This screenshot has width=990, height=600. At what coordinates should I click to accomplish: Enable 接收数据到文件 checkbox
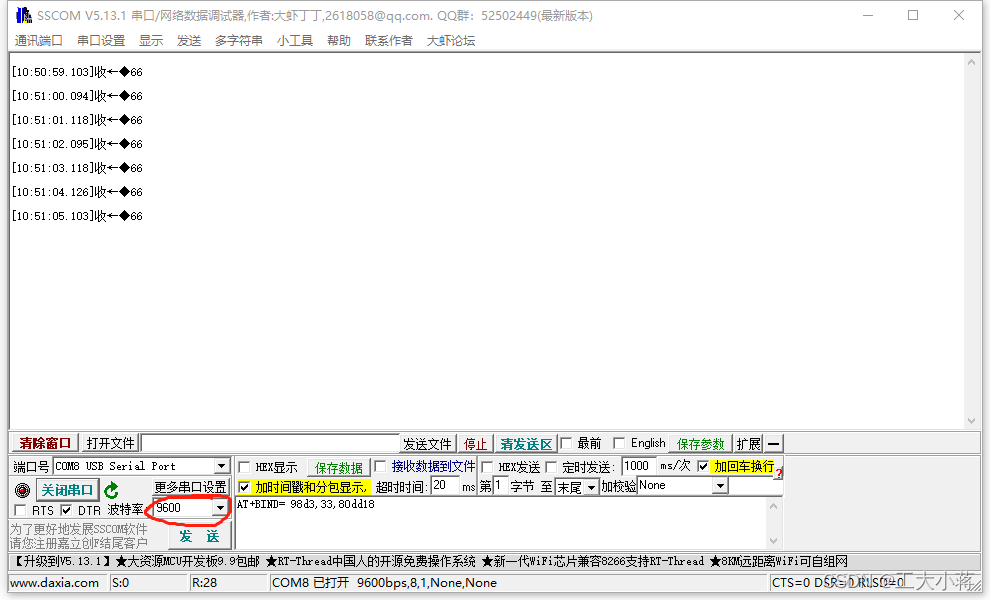(380, 466)
